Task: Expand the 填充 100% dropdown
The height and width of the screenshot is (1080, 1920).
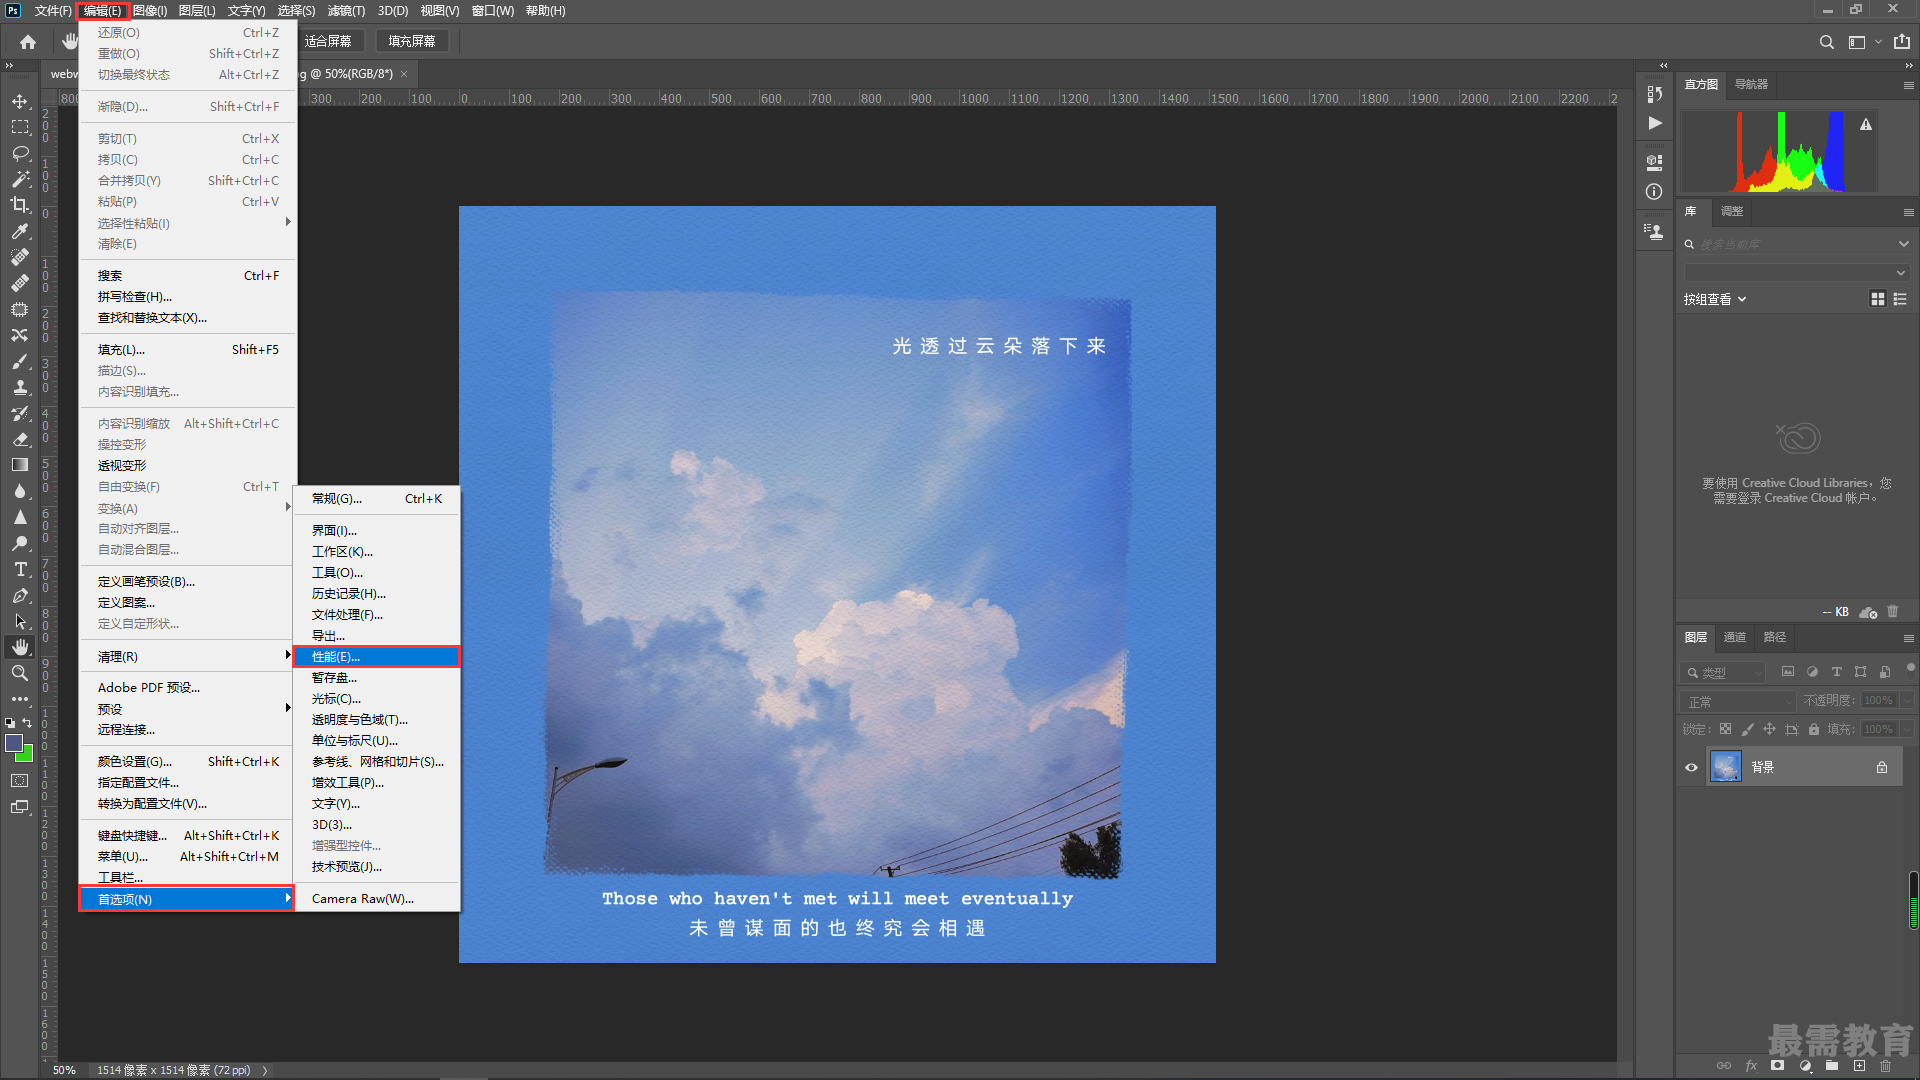Action: click(x=1907, y=729)
